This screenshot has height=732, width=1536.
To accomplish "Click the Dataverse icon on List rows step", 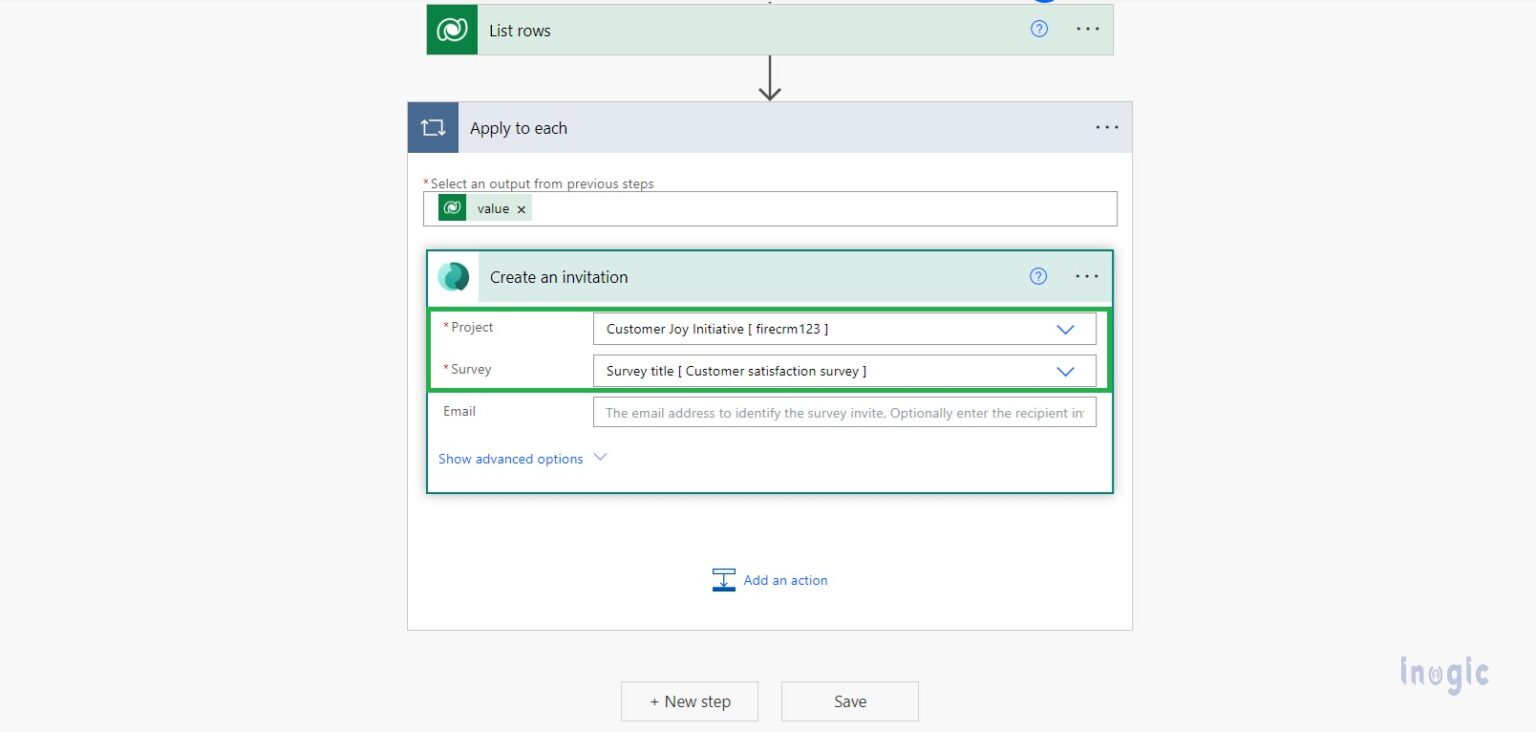I will pos(452,29).
